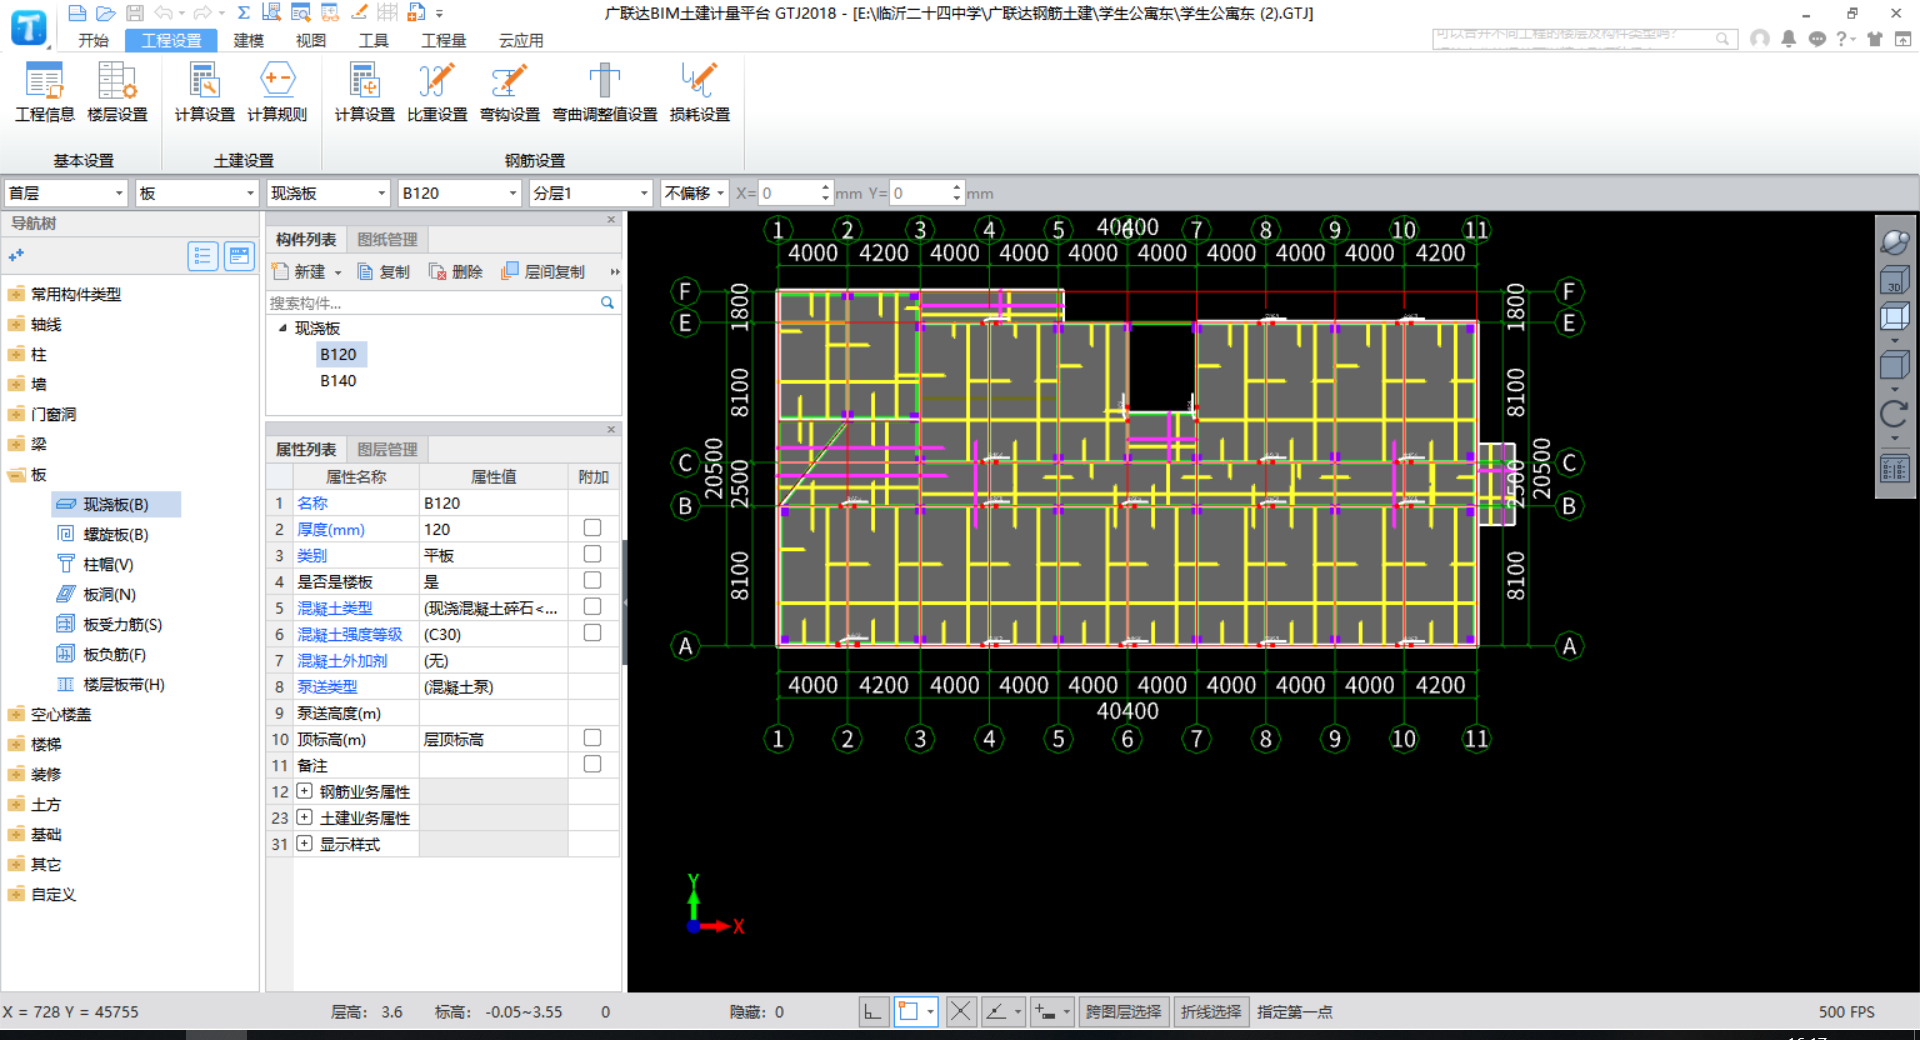Open 弯曲调整值设置
Image resolution: width=1920 pixels, height=1040 pixels.
(x=604, y=92)
